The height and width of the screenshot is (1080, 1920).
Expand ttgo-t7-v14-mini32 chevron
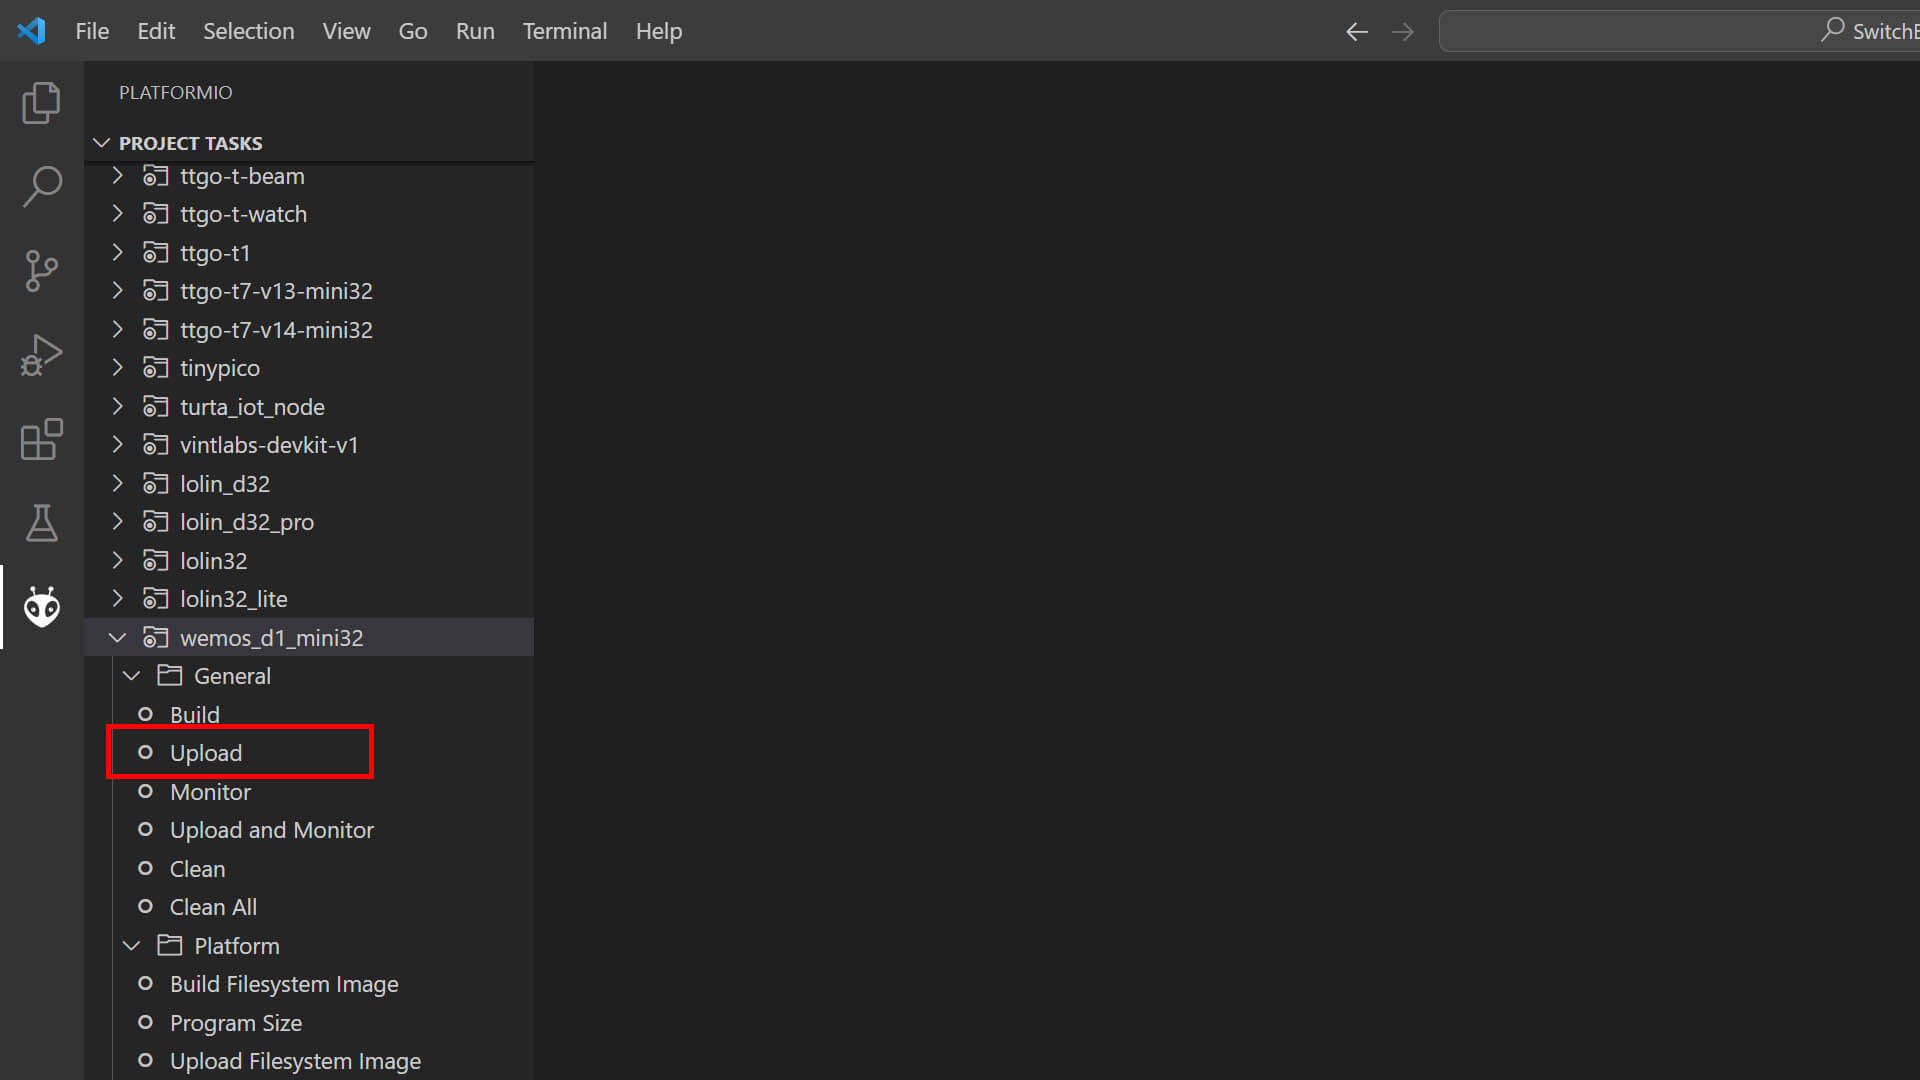pyautogui.click(x=117, y=329)
